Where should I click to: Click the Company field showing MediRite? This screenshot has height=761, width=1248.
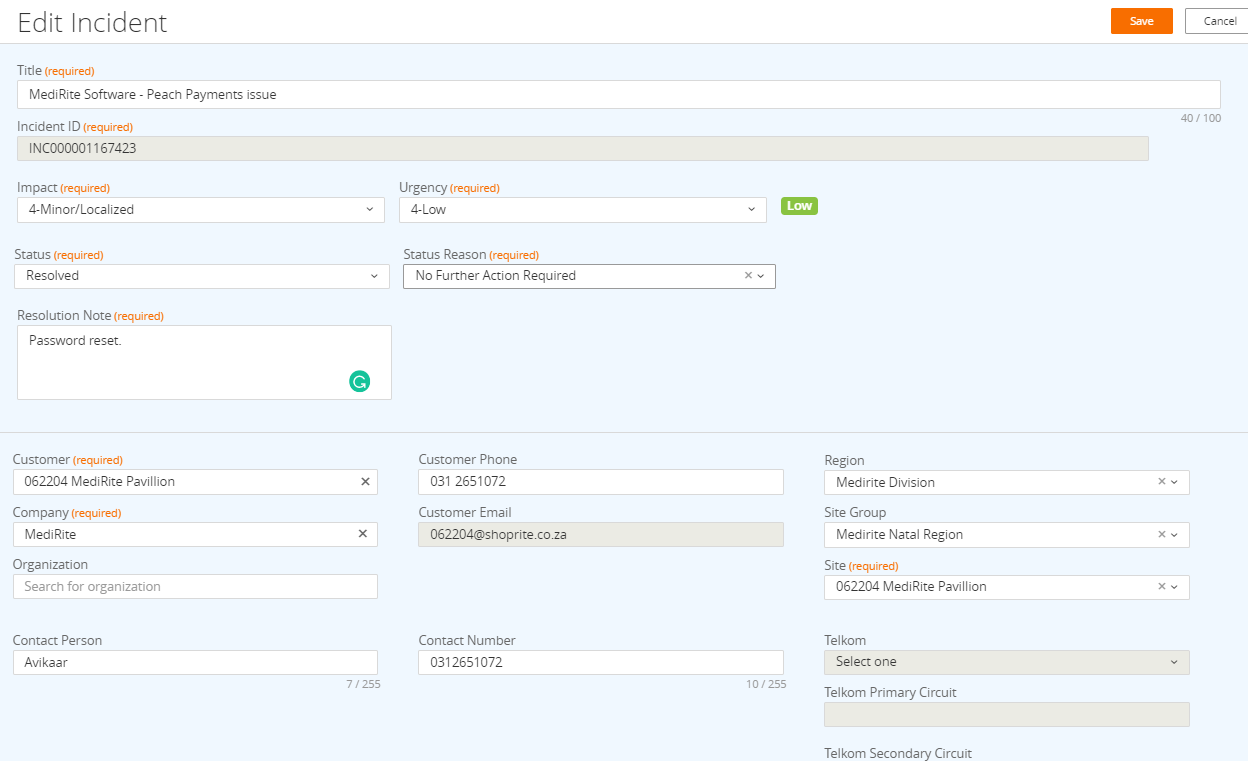pyautogui.click(x=195, y=534)
